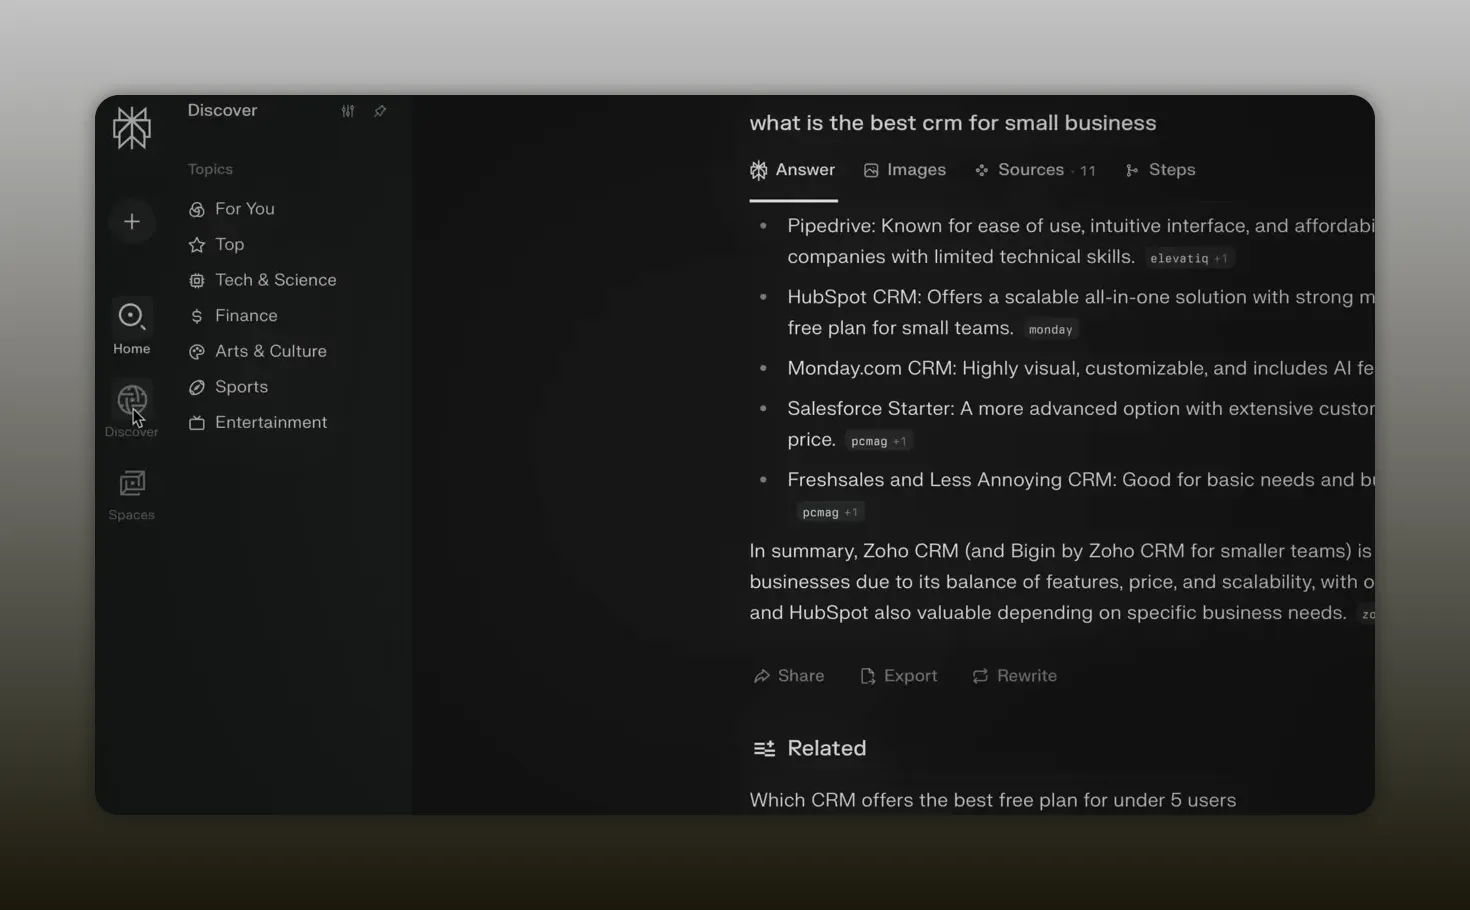Open the Entertainment topic
The image size is (1470, 910).
(258, 423)
